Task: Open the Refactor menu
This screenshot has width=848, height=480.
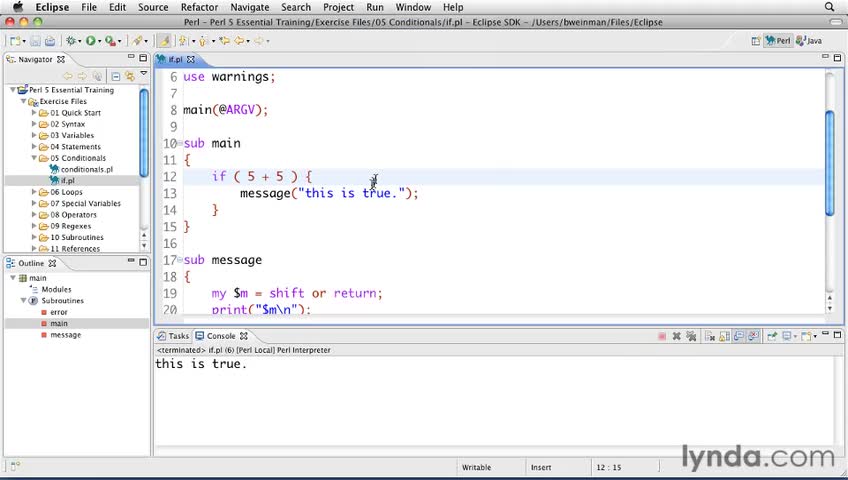Action: point(199,7)
